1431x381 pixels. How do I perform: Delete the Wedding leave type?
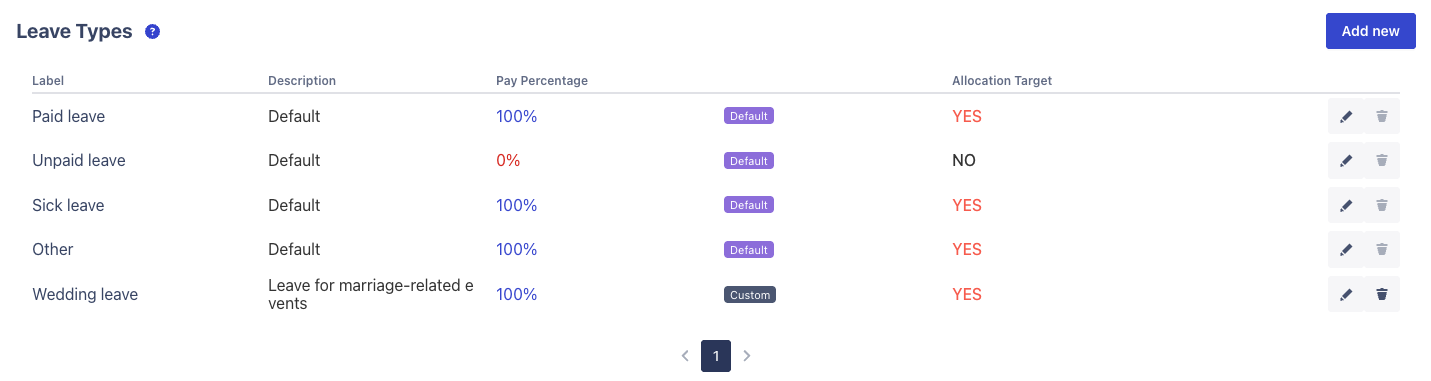coord(1382,294)
